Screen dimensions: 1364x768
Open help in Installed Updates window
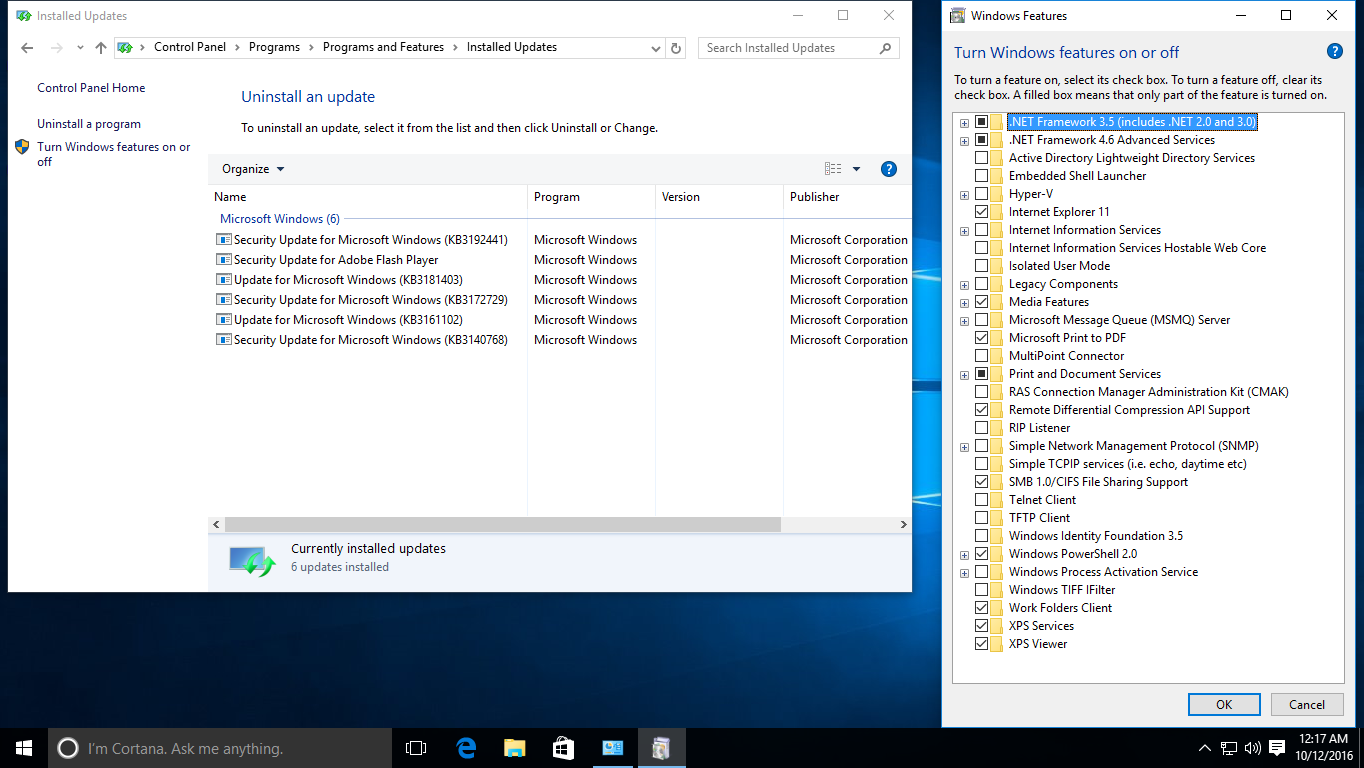point(888,169)
